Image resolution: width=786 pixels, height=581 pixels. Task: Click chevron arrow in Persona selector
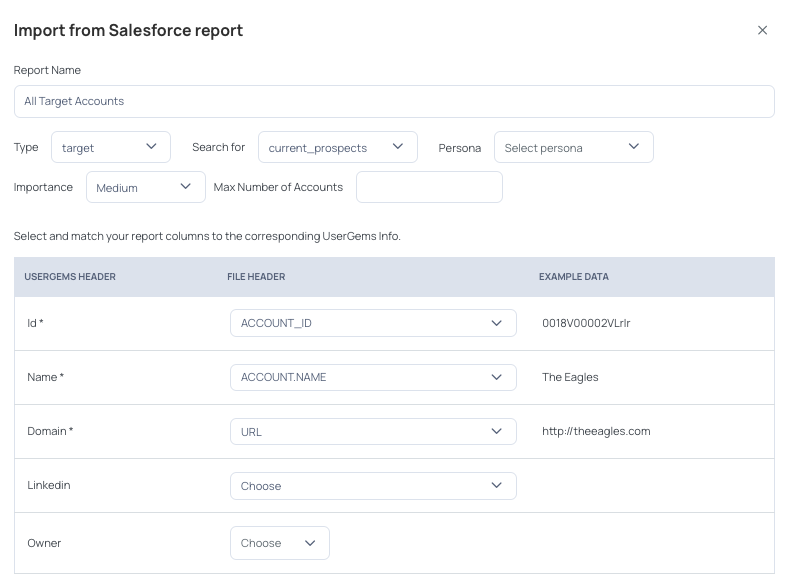click(x=634, y=146)
